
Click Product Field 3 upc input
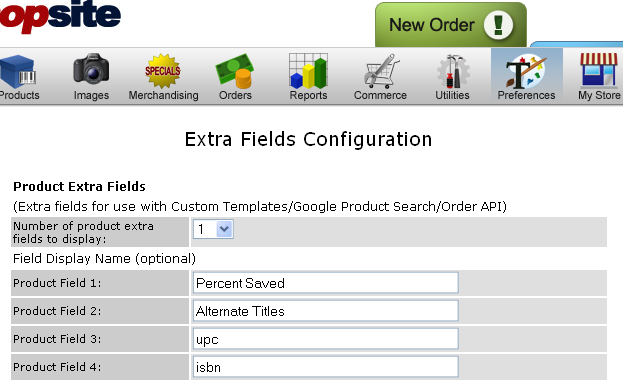325,339
